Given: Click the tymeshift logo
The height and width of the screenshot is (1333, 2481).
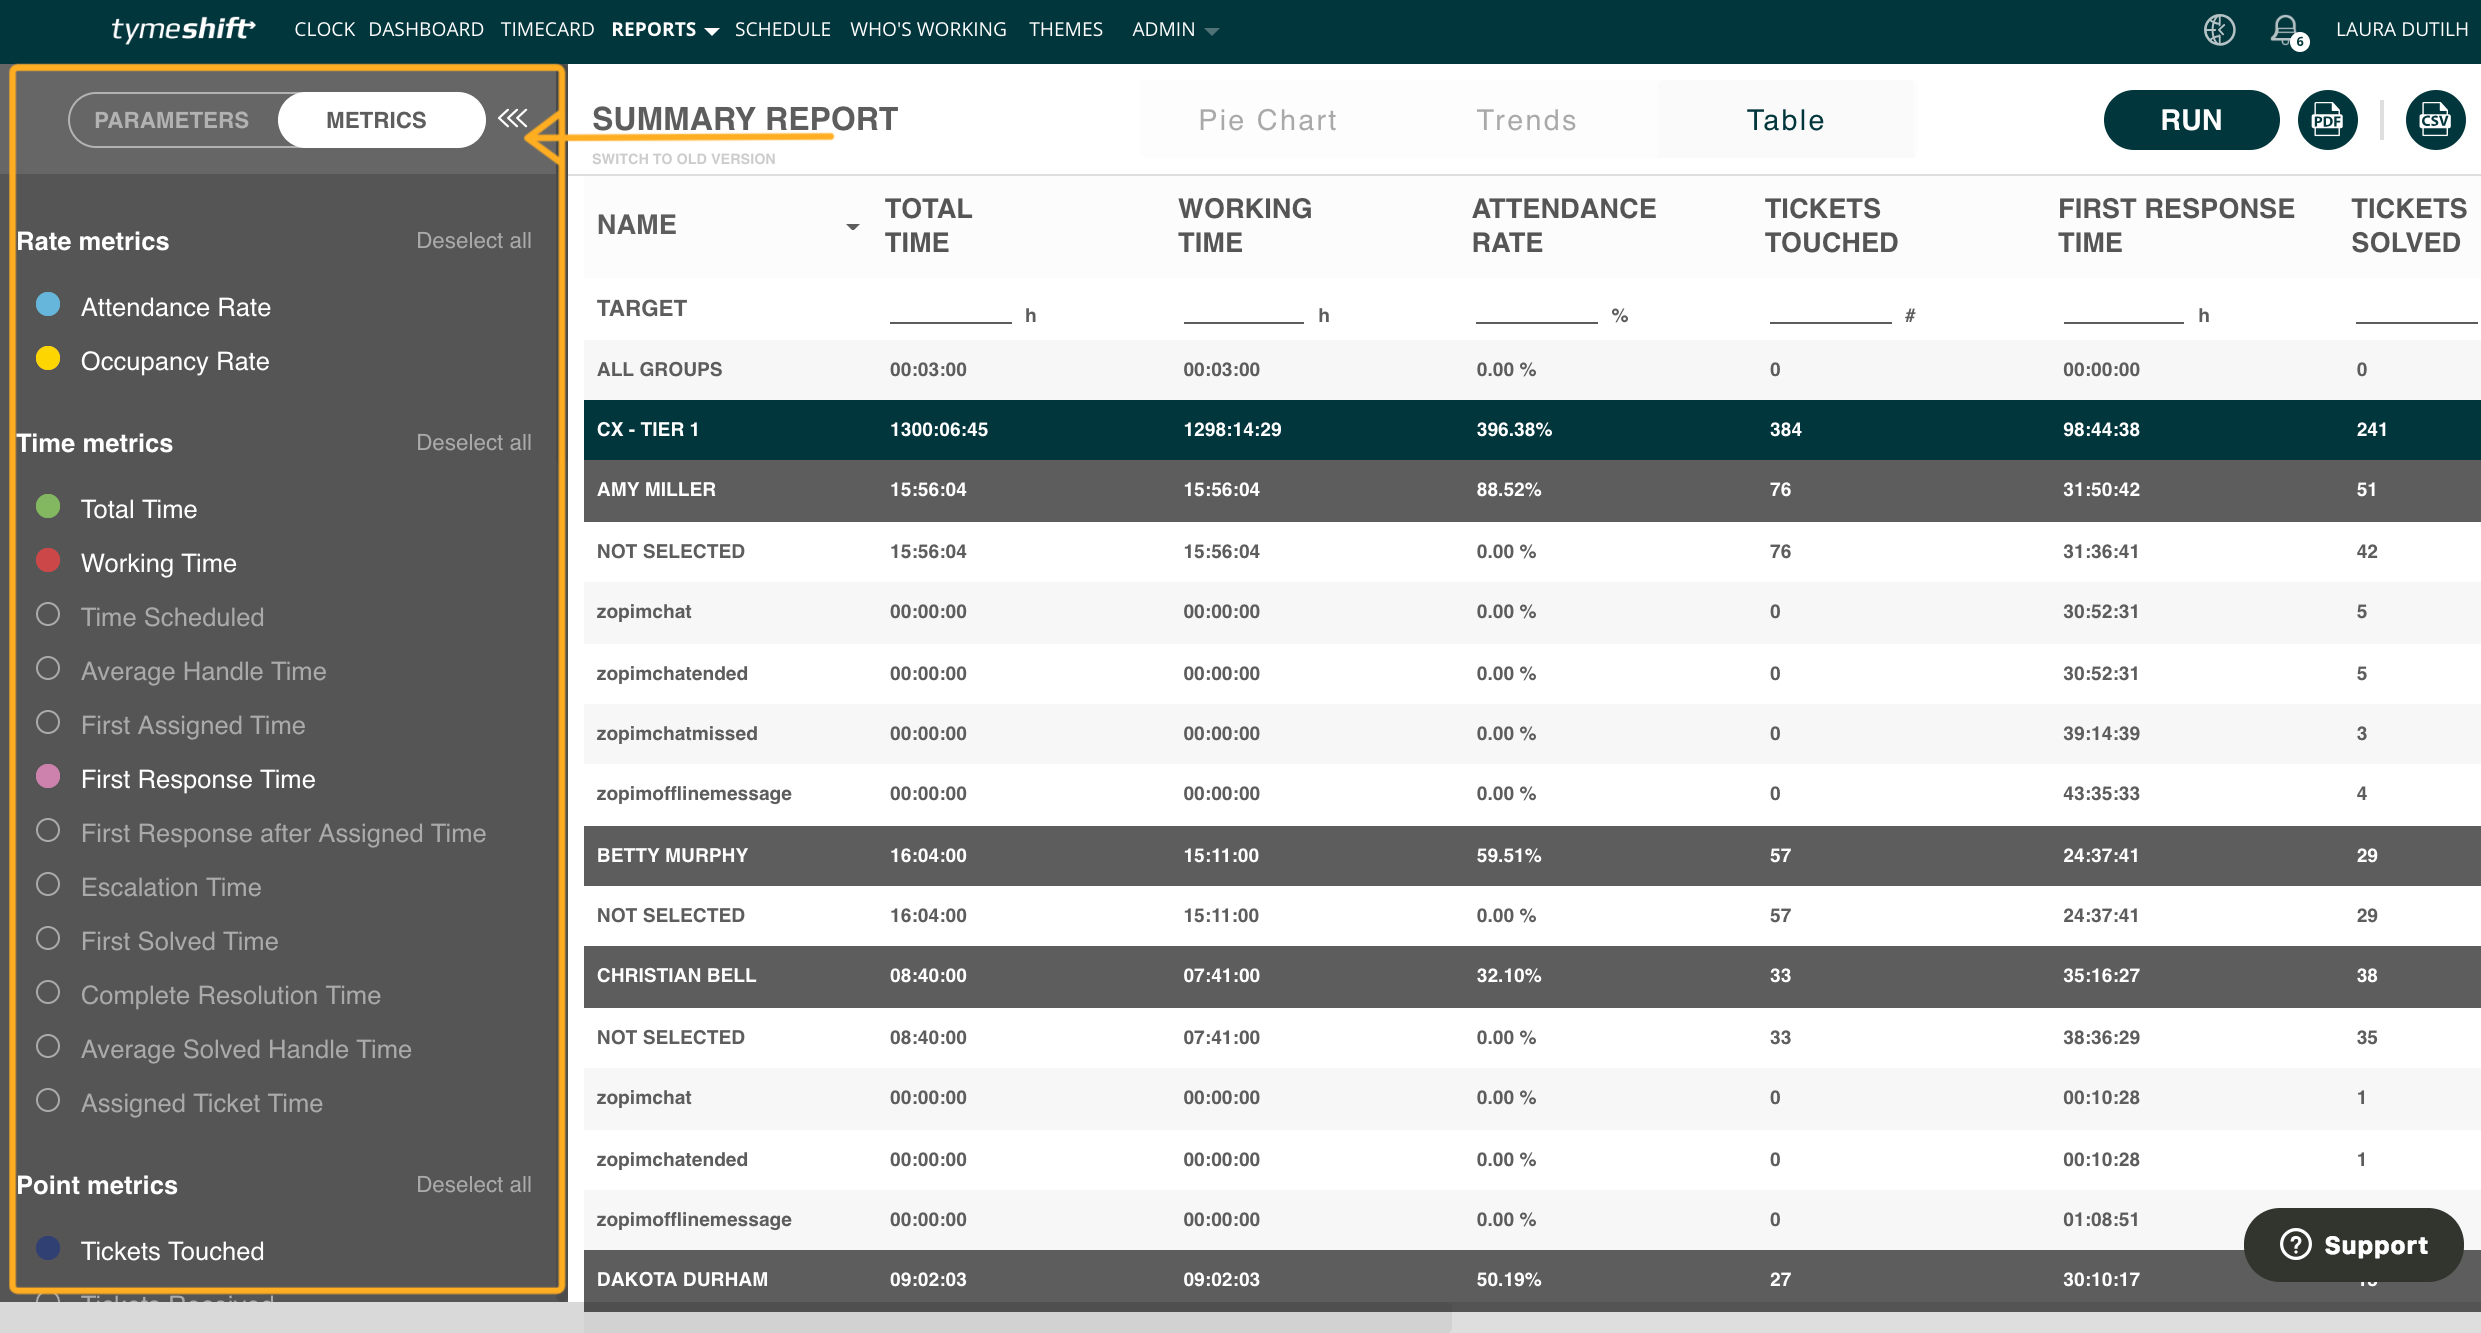Looking at the screenshot, I should (183, 29).
